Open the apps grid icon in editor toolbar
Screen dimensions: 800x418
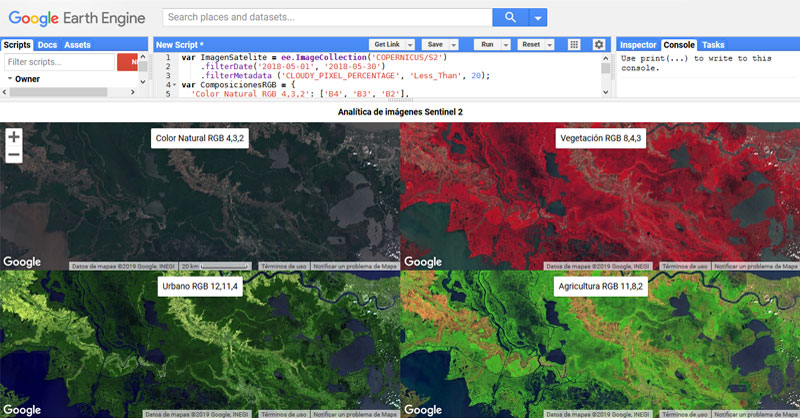tap(574, 44)
